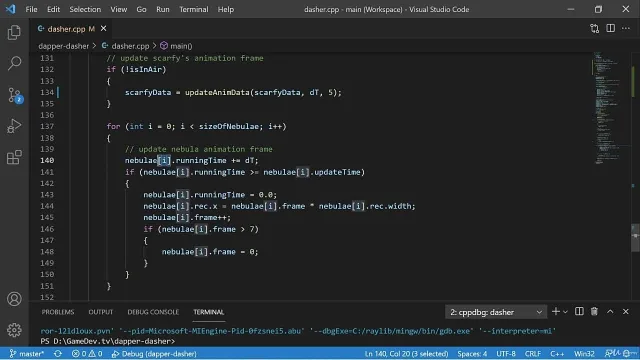Open the terminal selector dropdown cppdbg: dasher
Viewport: 640px width, 360px height.
[x=496, y=312]
